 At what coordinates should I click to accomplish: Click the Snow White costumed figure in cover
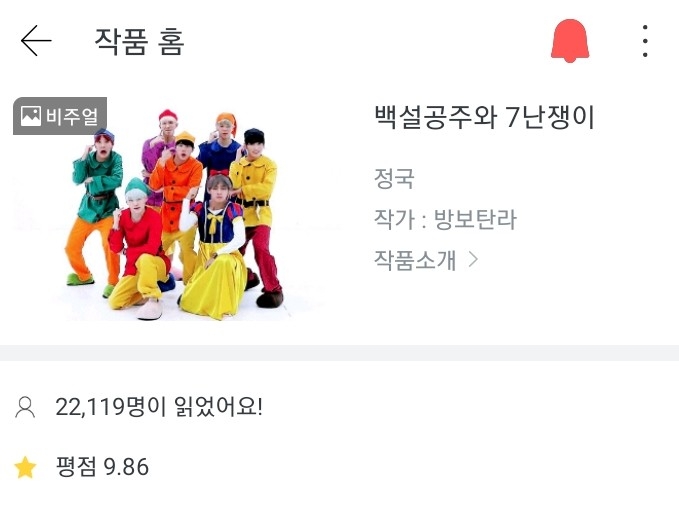click(214, 247)
